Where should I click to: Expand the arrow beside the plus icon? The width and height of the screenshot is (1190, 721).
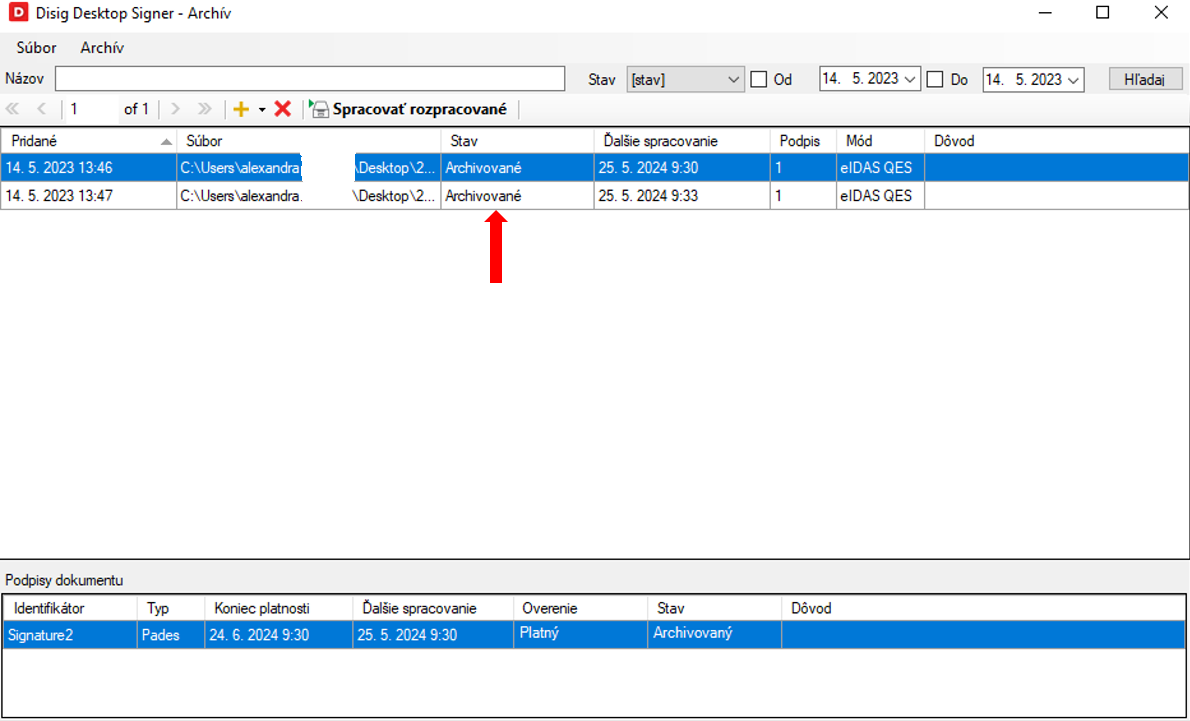point(262,110)
